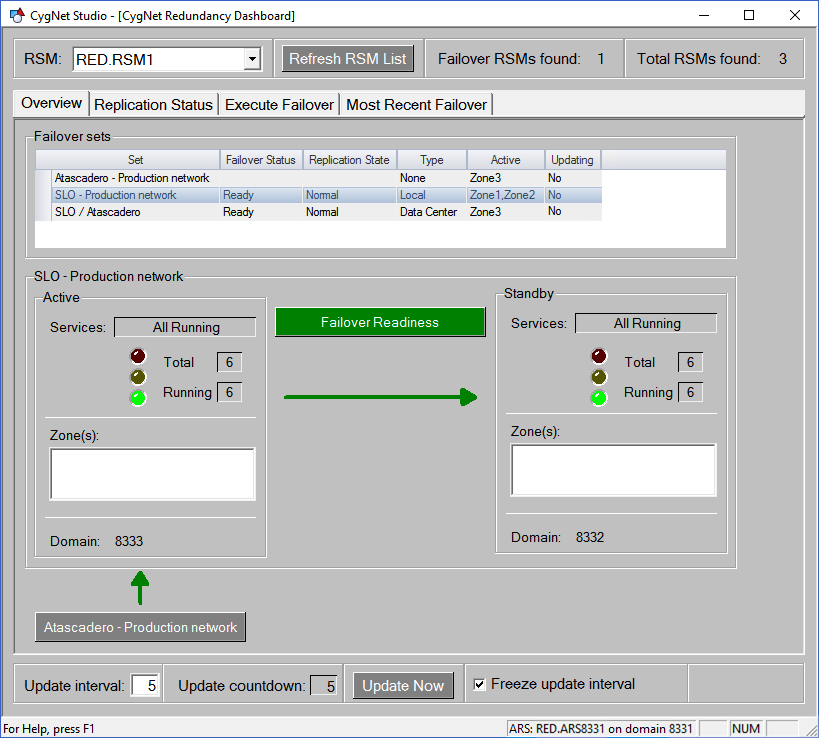Close the CygNet Studio window
819x738 pixels.
point(794,15)
